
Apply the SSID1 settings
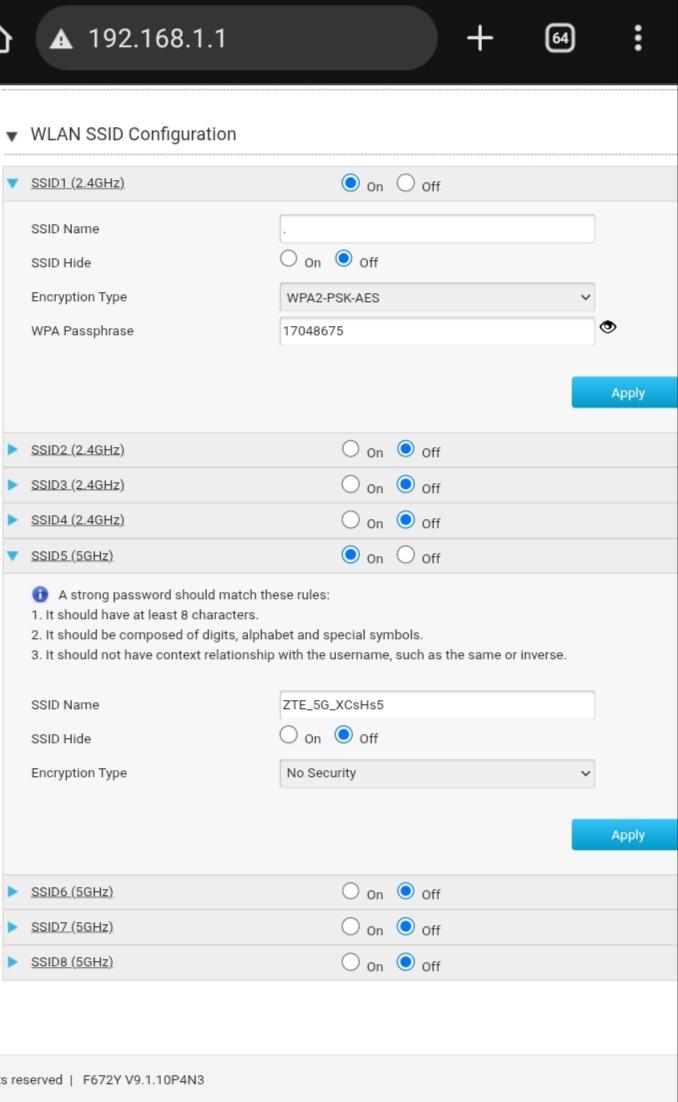tap(626, 393)
